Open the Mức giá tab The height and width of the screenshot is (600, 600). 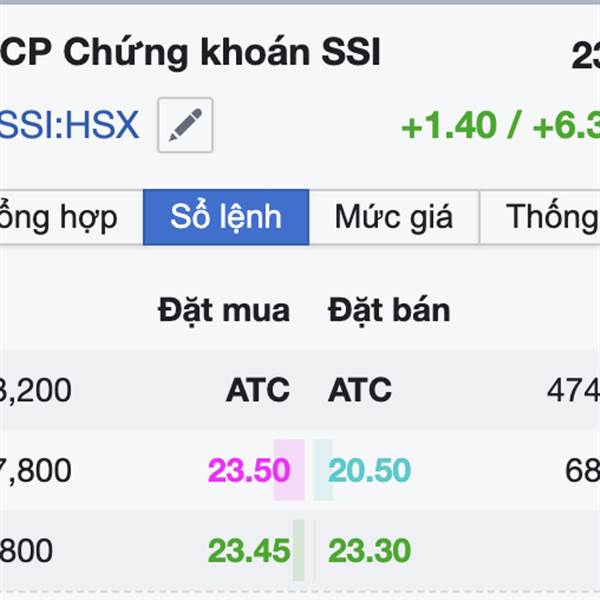pyautogui.click(x=394, y=217)
